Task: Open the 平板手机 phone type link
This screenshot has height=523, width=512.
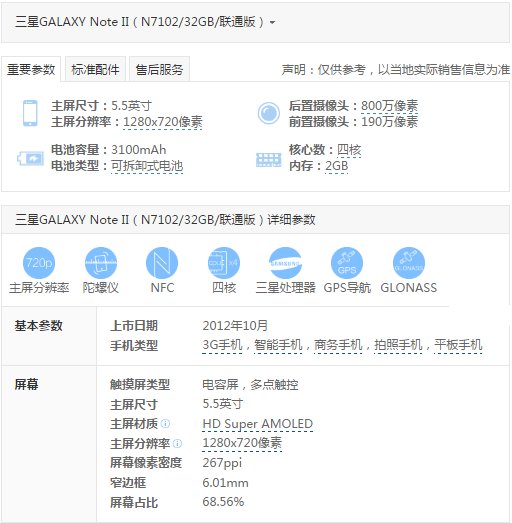Action: click(458, 345)
